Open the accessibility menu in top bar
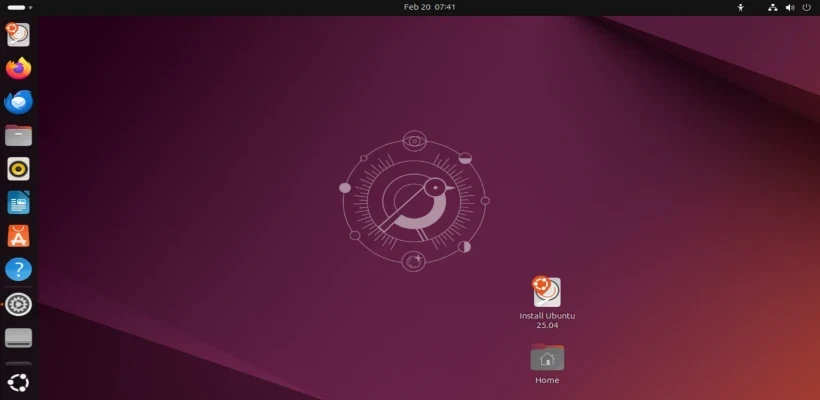The image size is (820, 400). pos(740,7)
